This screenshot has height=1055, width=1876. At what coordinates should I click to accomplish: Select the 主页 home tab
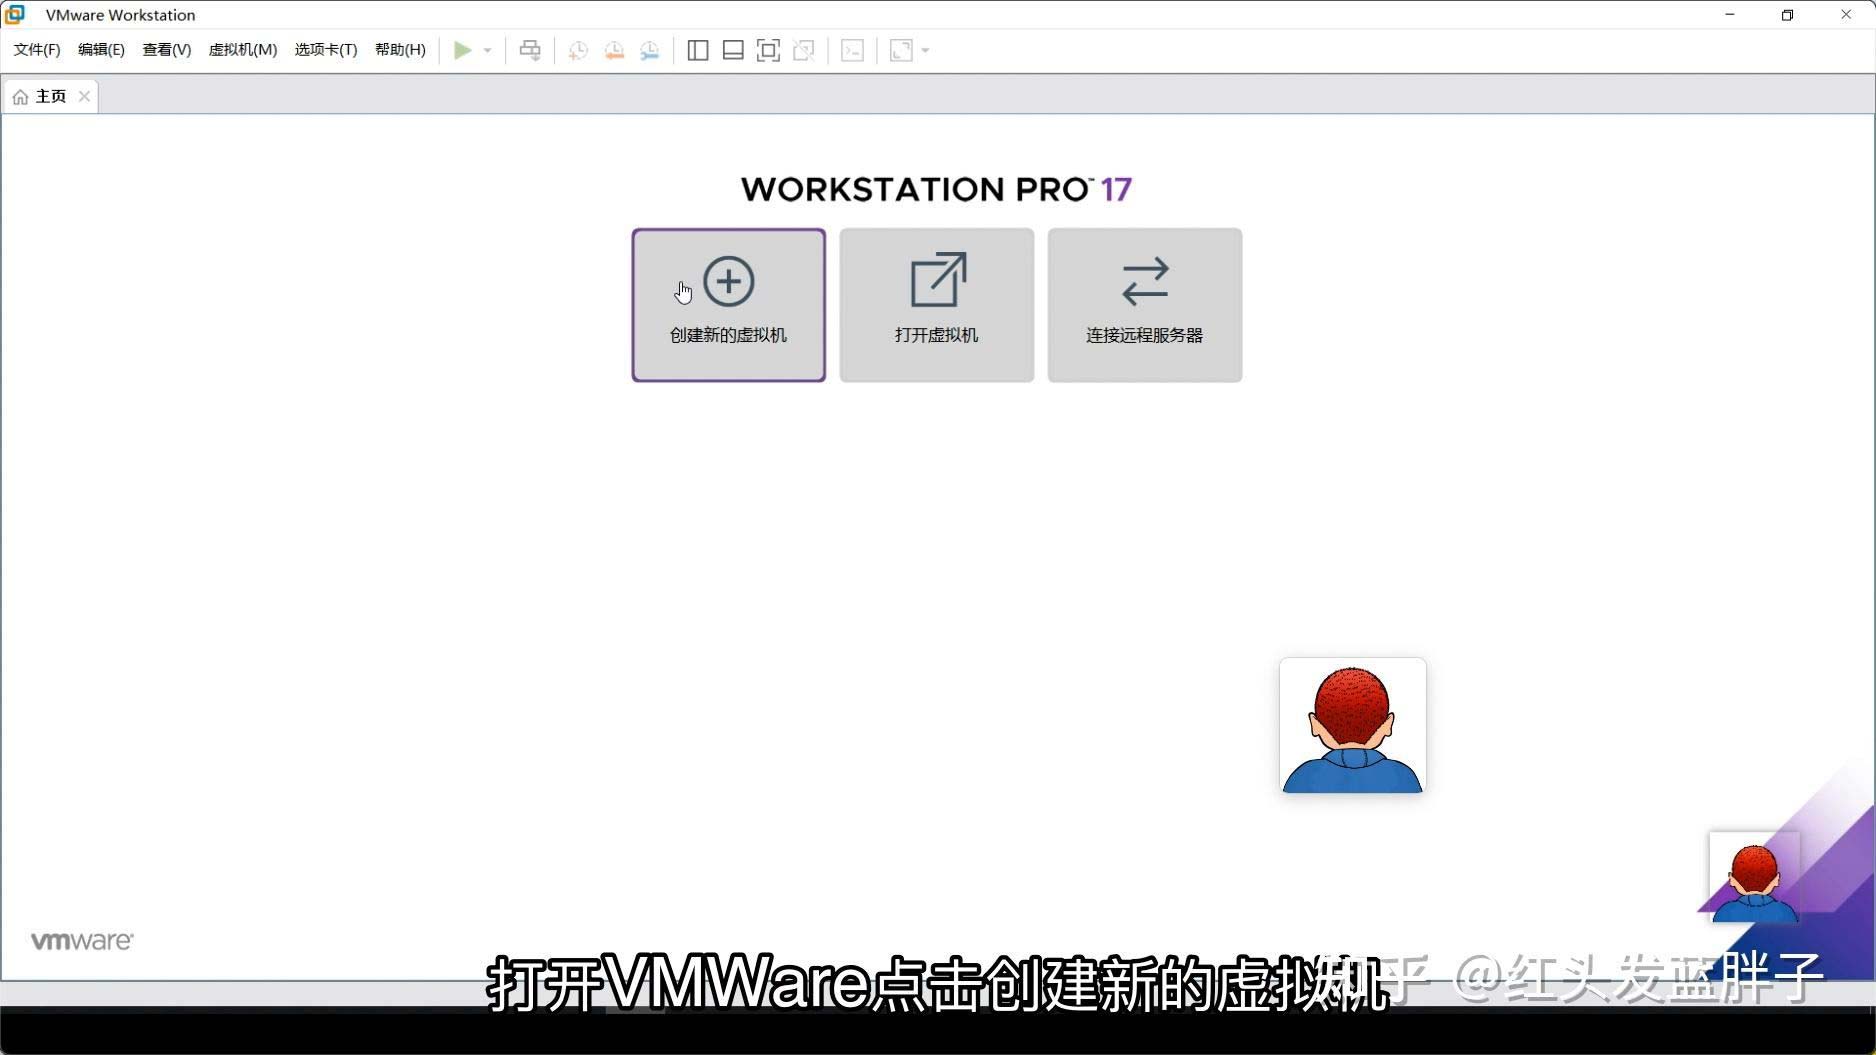(50, 96)
